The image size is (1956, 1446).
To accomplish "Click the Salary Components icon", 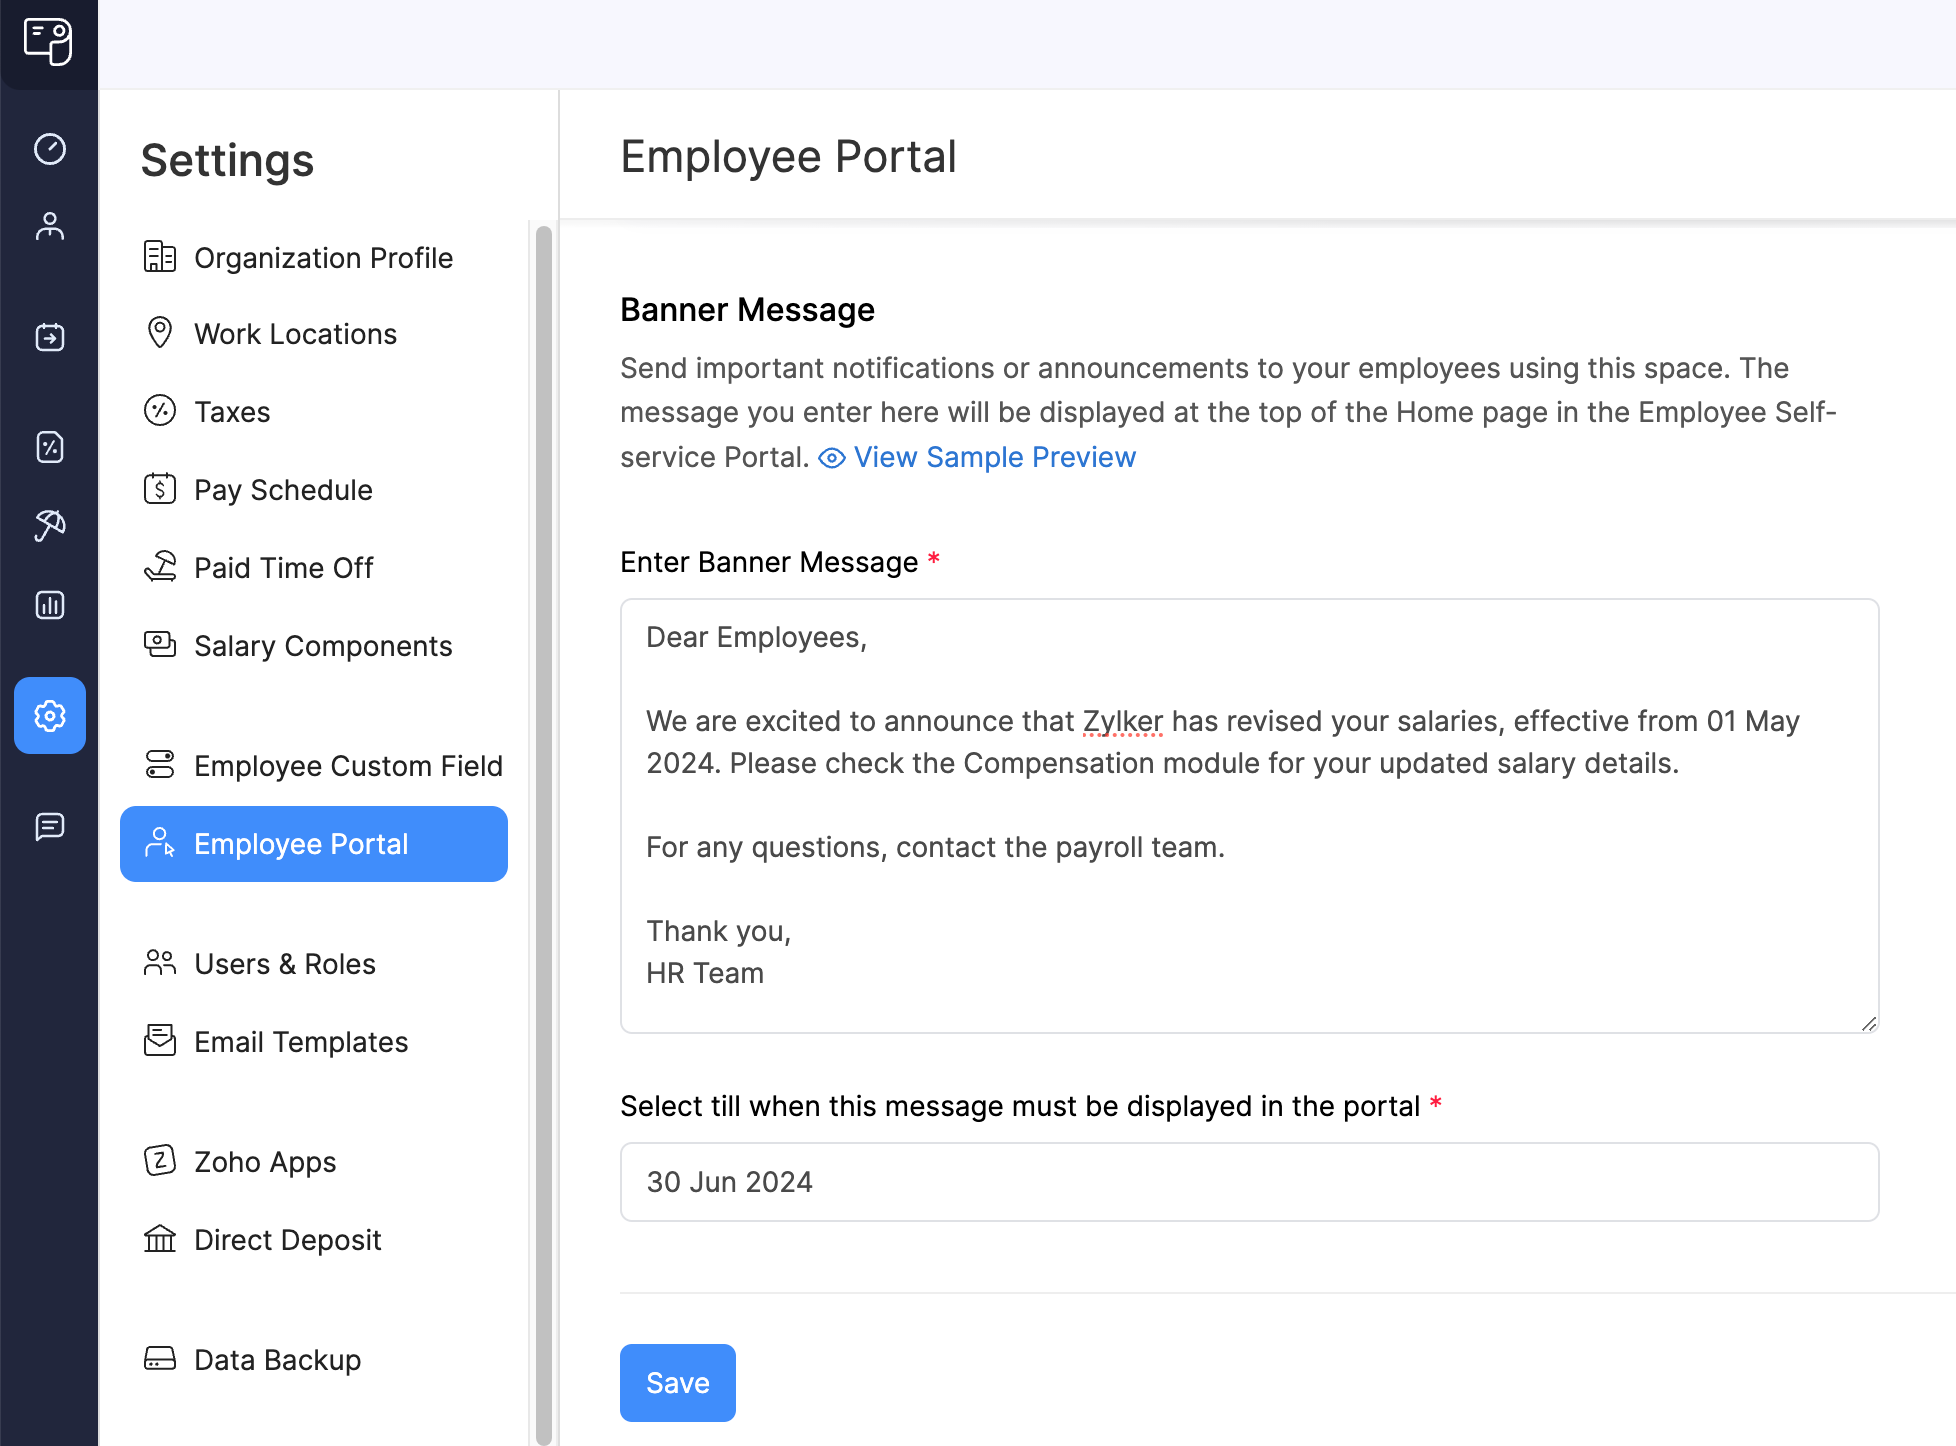I will [x=159, y=644].
